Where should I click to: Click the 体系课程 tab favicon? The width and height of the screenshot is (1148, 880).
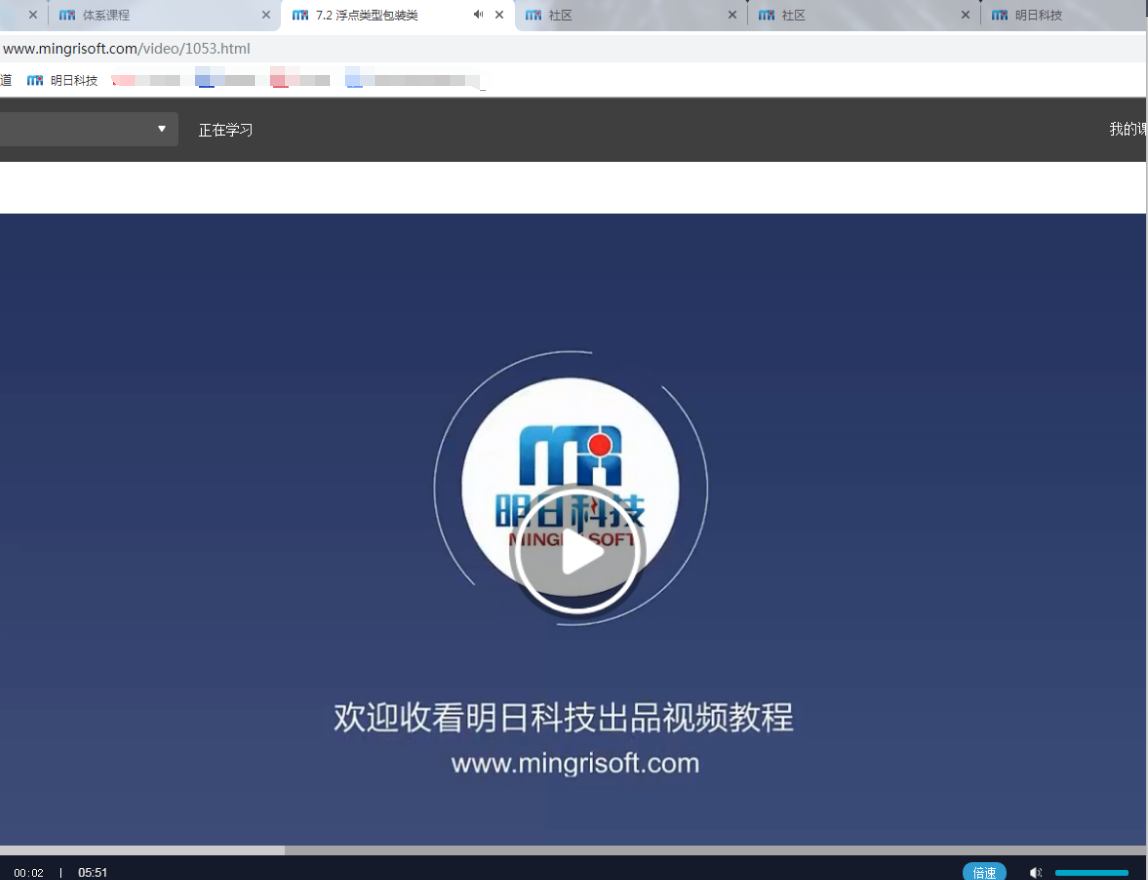(67, 15)
